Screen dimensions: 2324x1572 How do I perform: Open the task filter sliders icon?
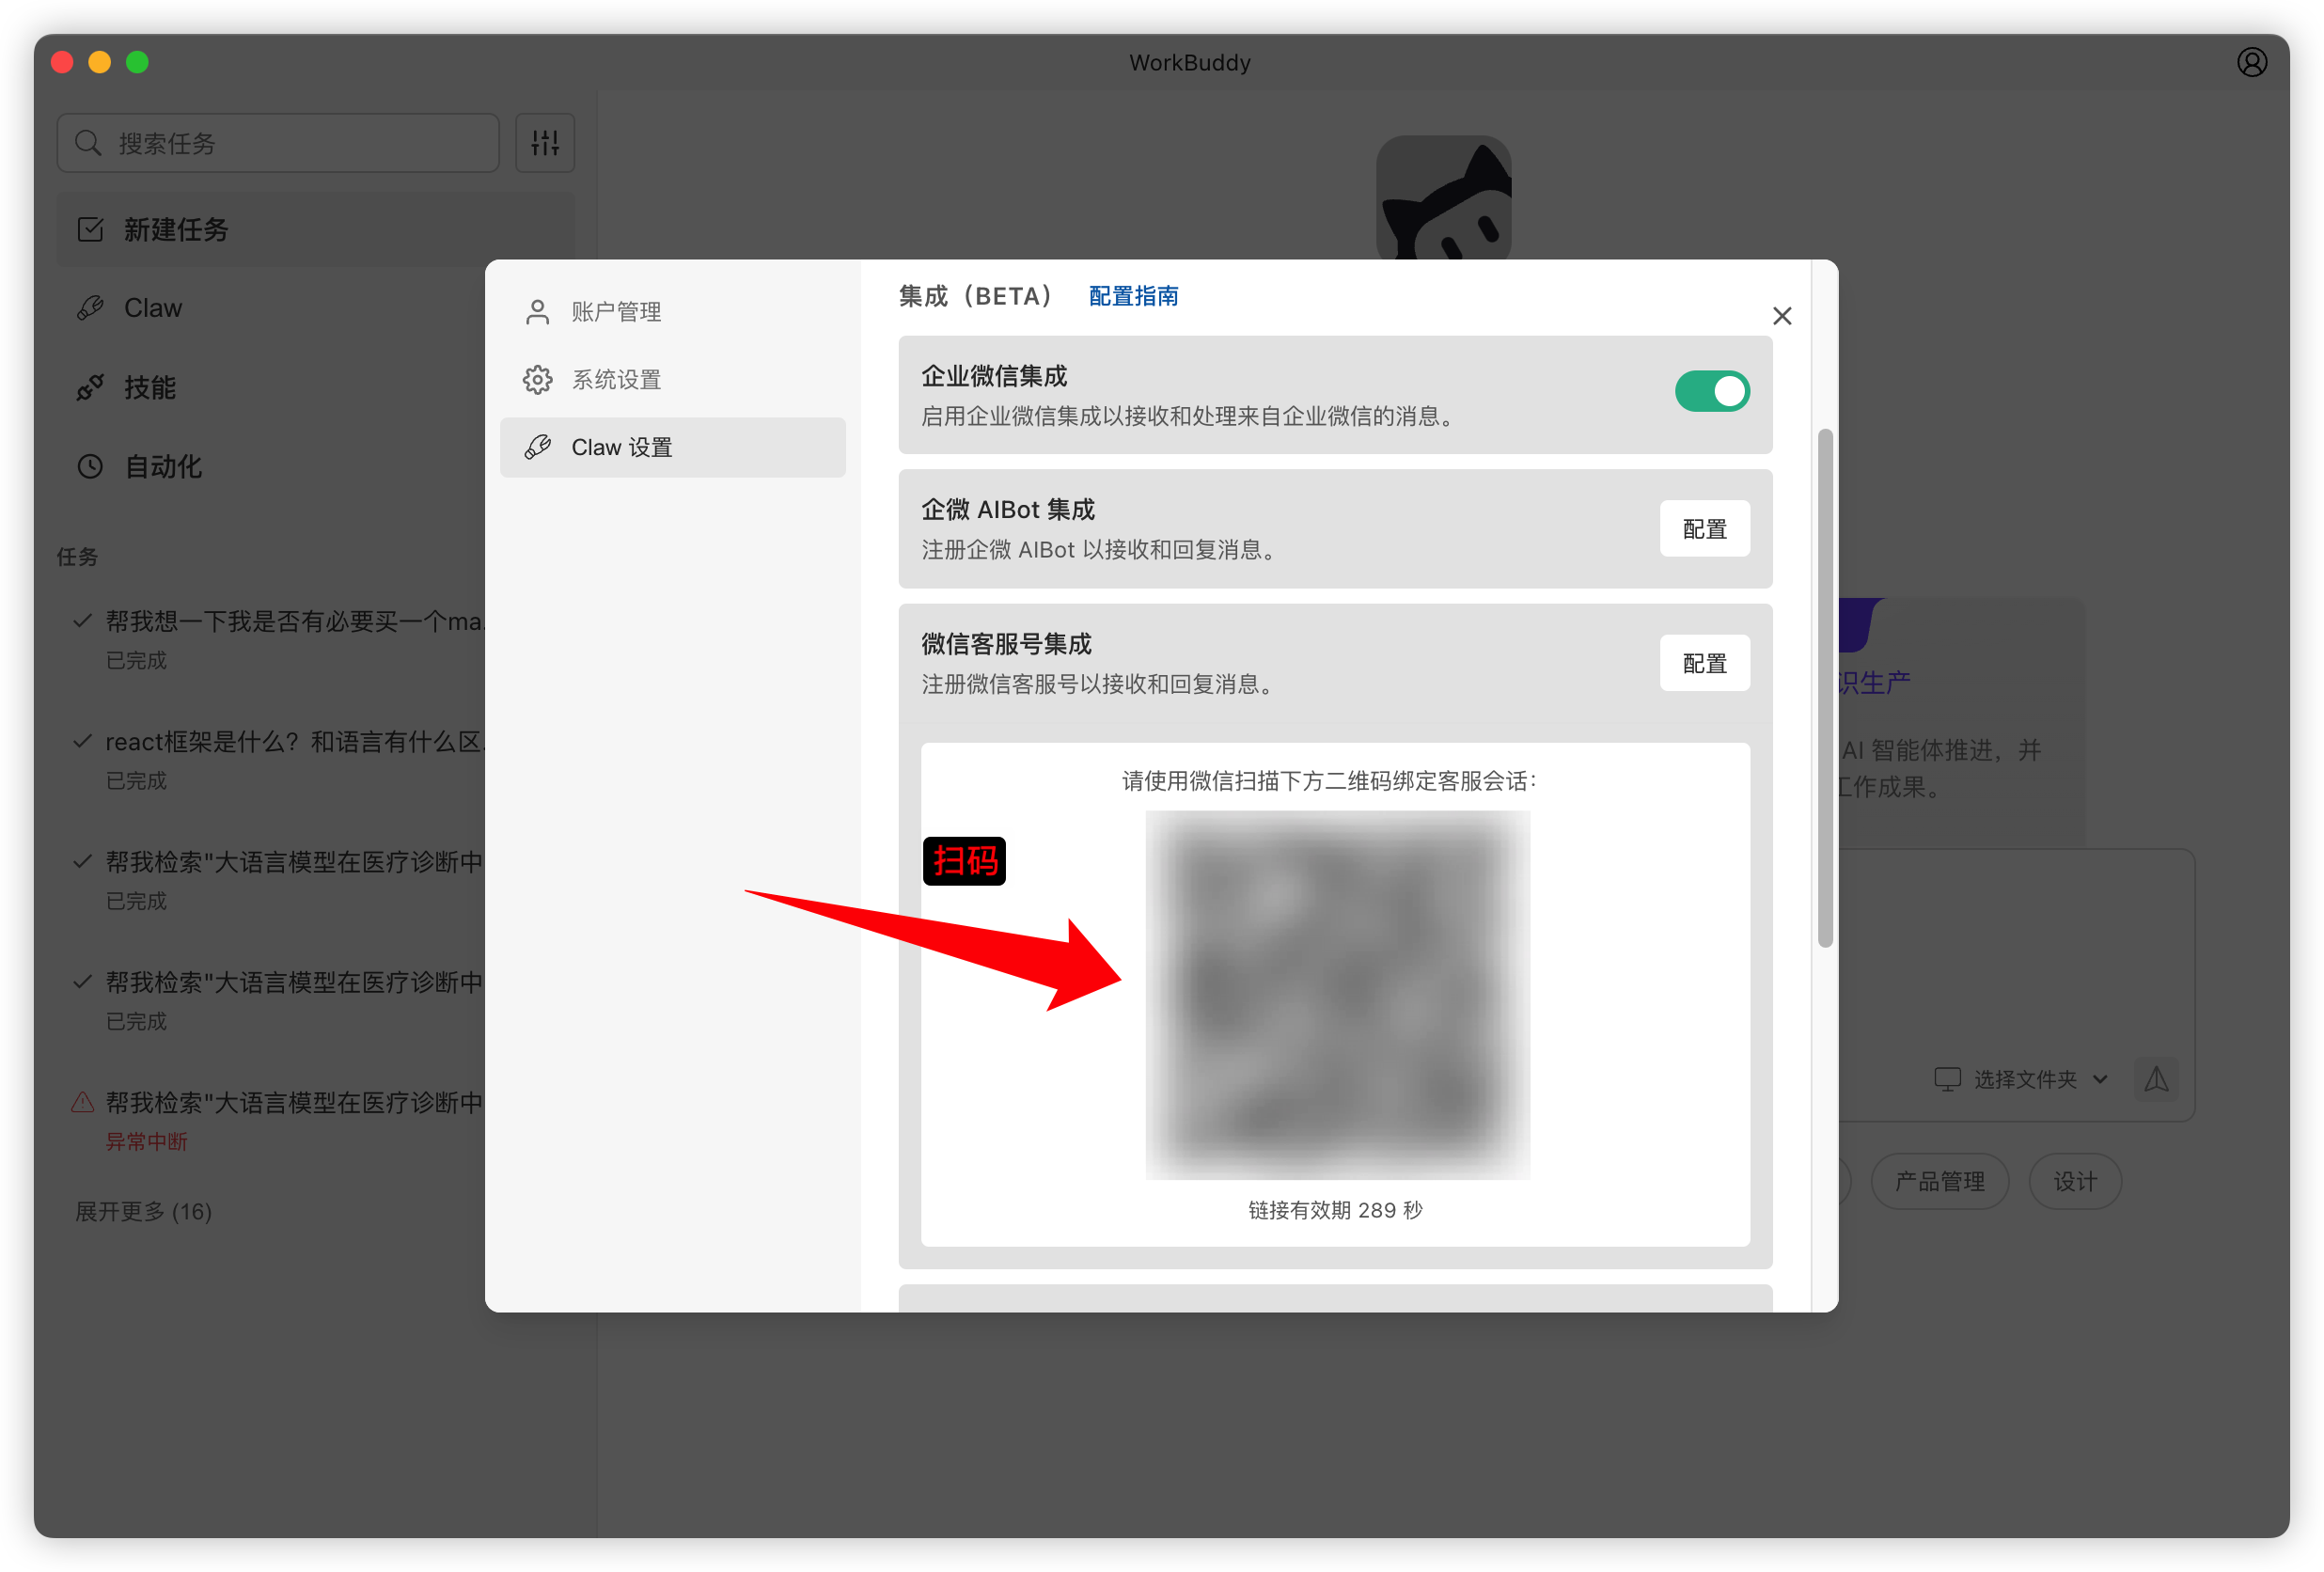pyautogui.click(x=545, y=143)
